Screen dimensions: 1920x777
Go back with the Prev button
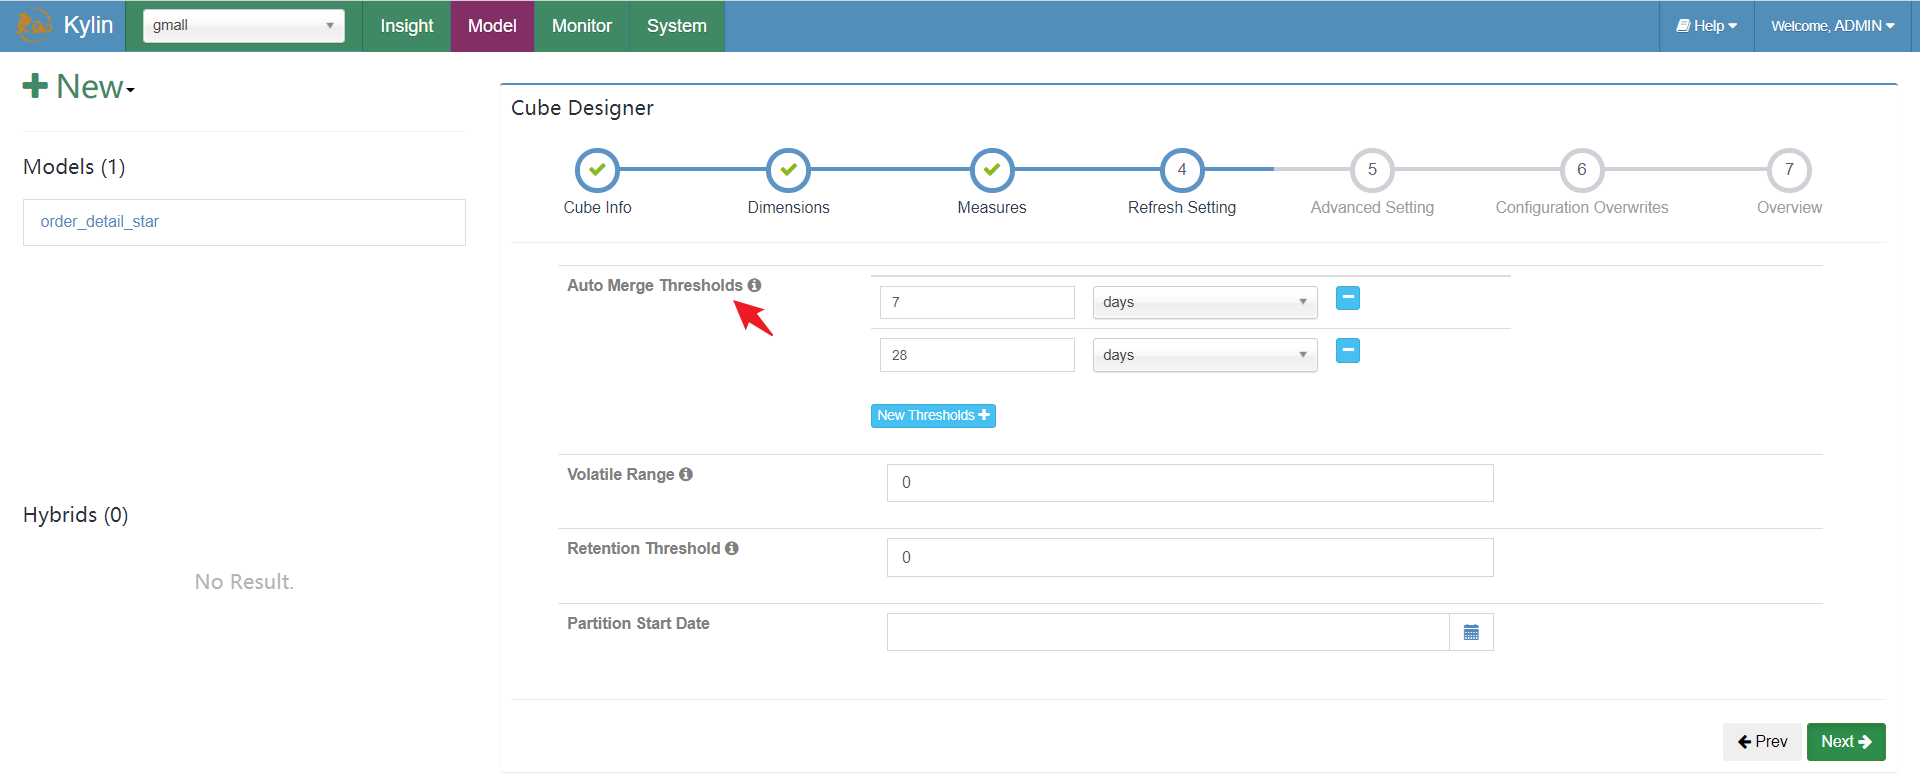[x=1762, y=742]
